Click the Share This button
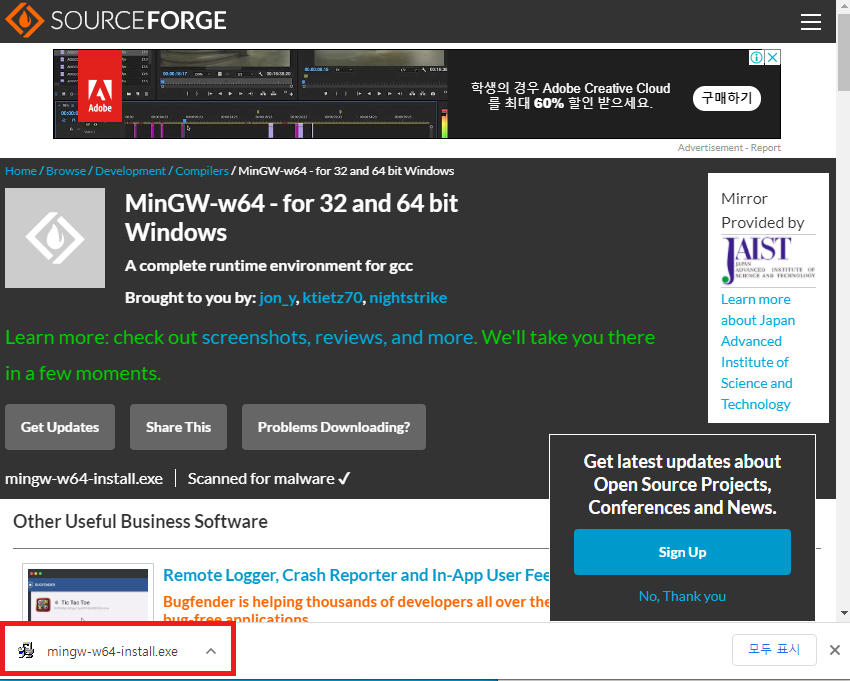Image resolution: width=850 pixels, height=681 pixels. click(x=178, y=427)
